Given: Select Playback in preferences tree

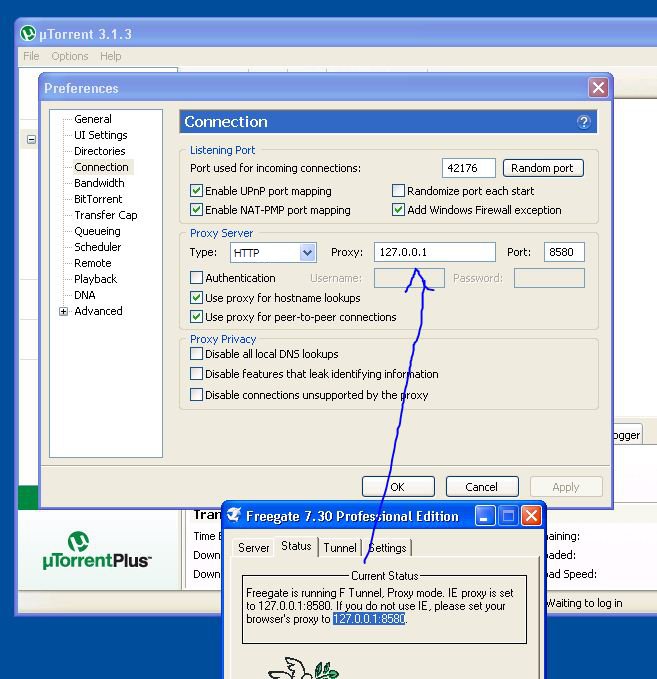Looking at the screenshot, I should [96, 279].
